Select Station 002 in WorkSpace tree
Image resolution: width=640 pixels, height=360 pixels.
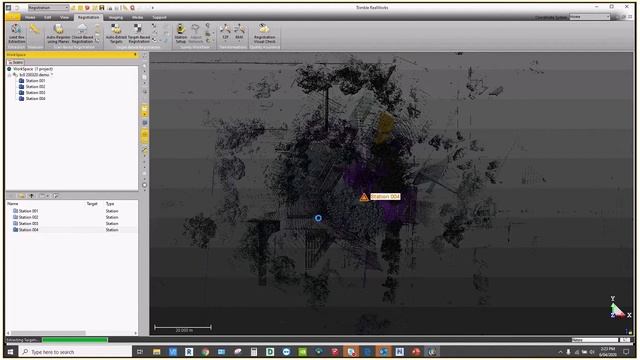coord(35,87)
